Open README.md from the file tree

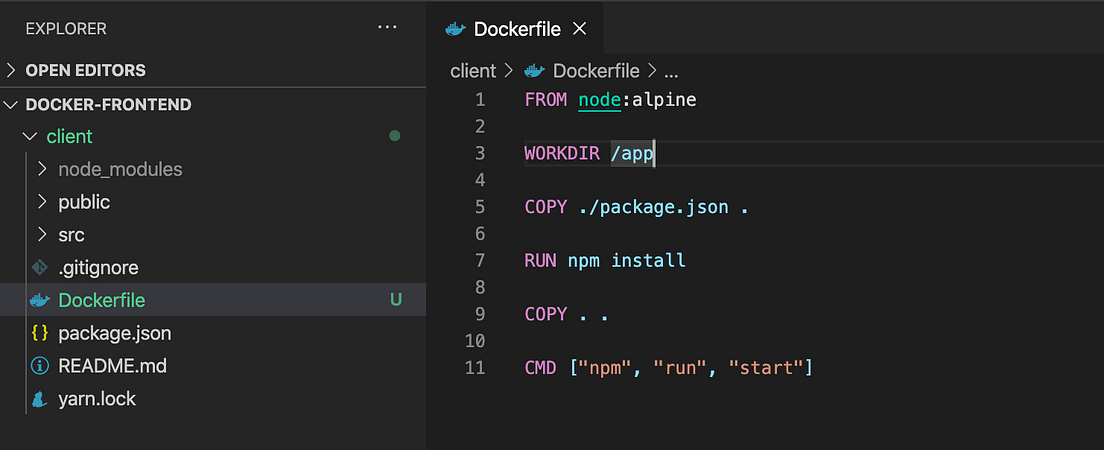tap(113, 366)
